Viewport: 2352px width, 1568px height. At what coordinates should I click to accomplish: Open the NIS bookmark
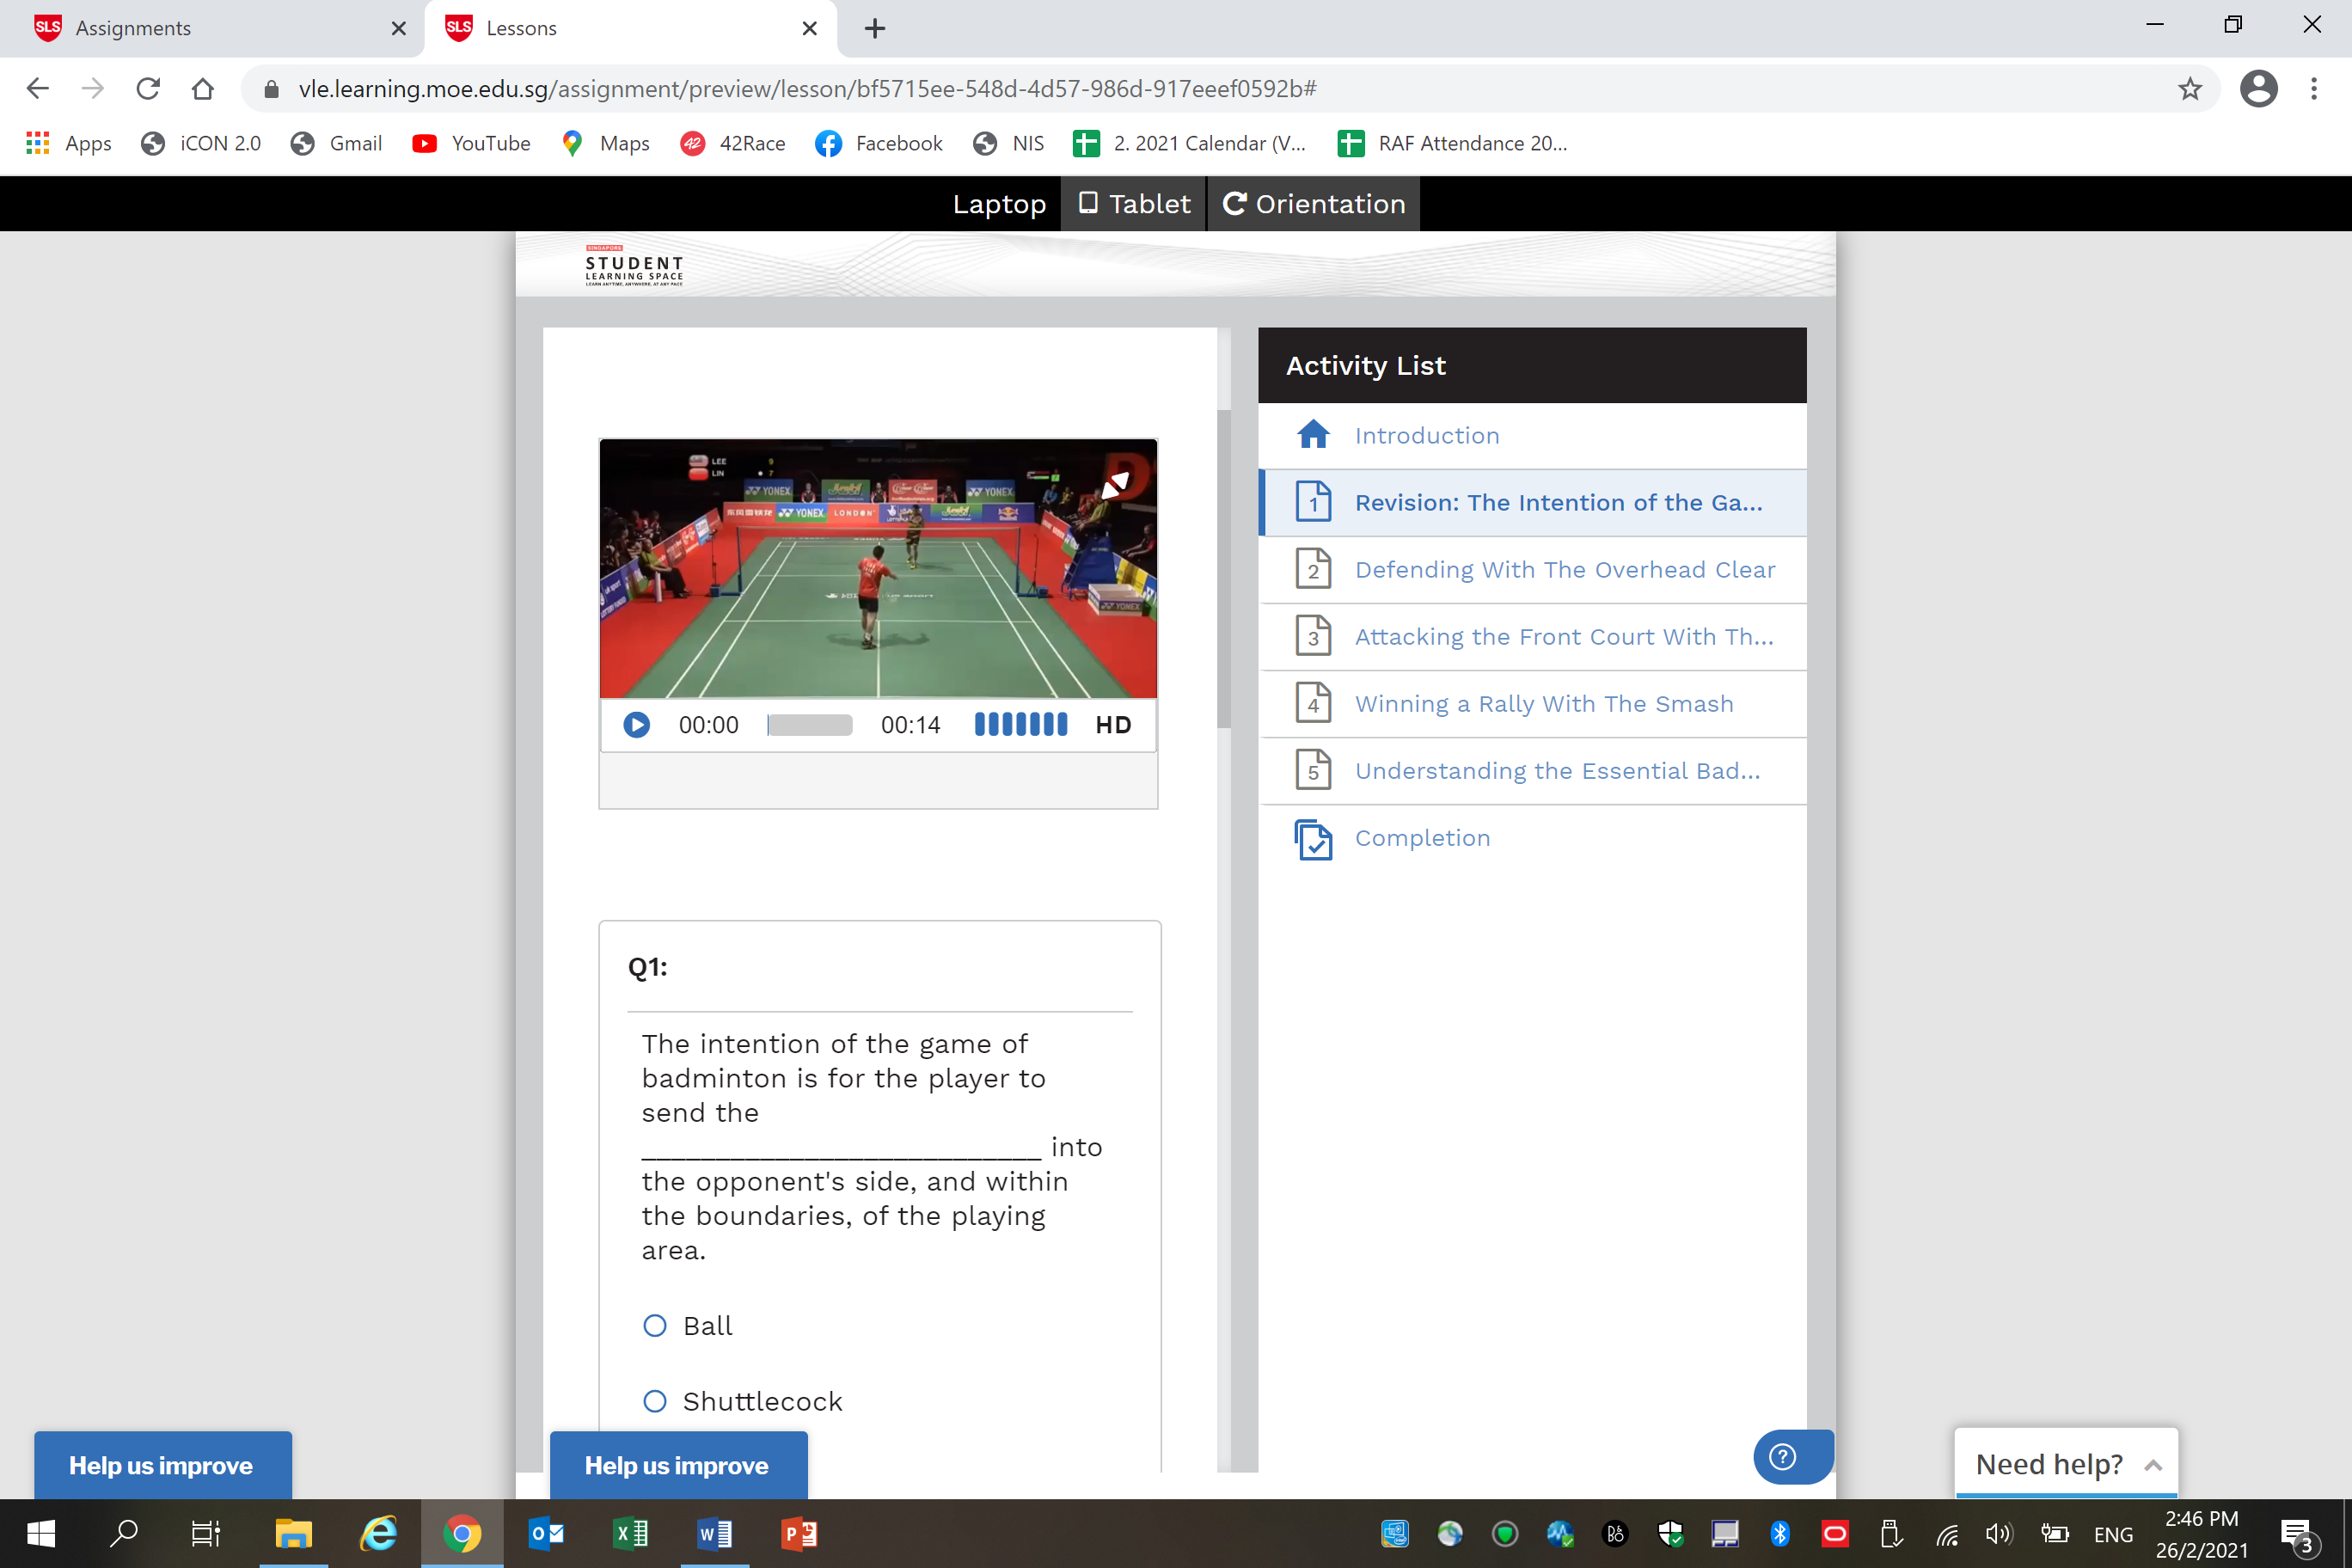pyautogui.click(x=1008, y=144)
